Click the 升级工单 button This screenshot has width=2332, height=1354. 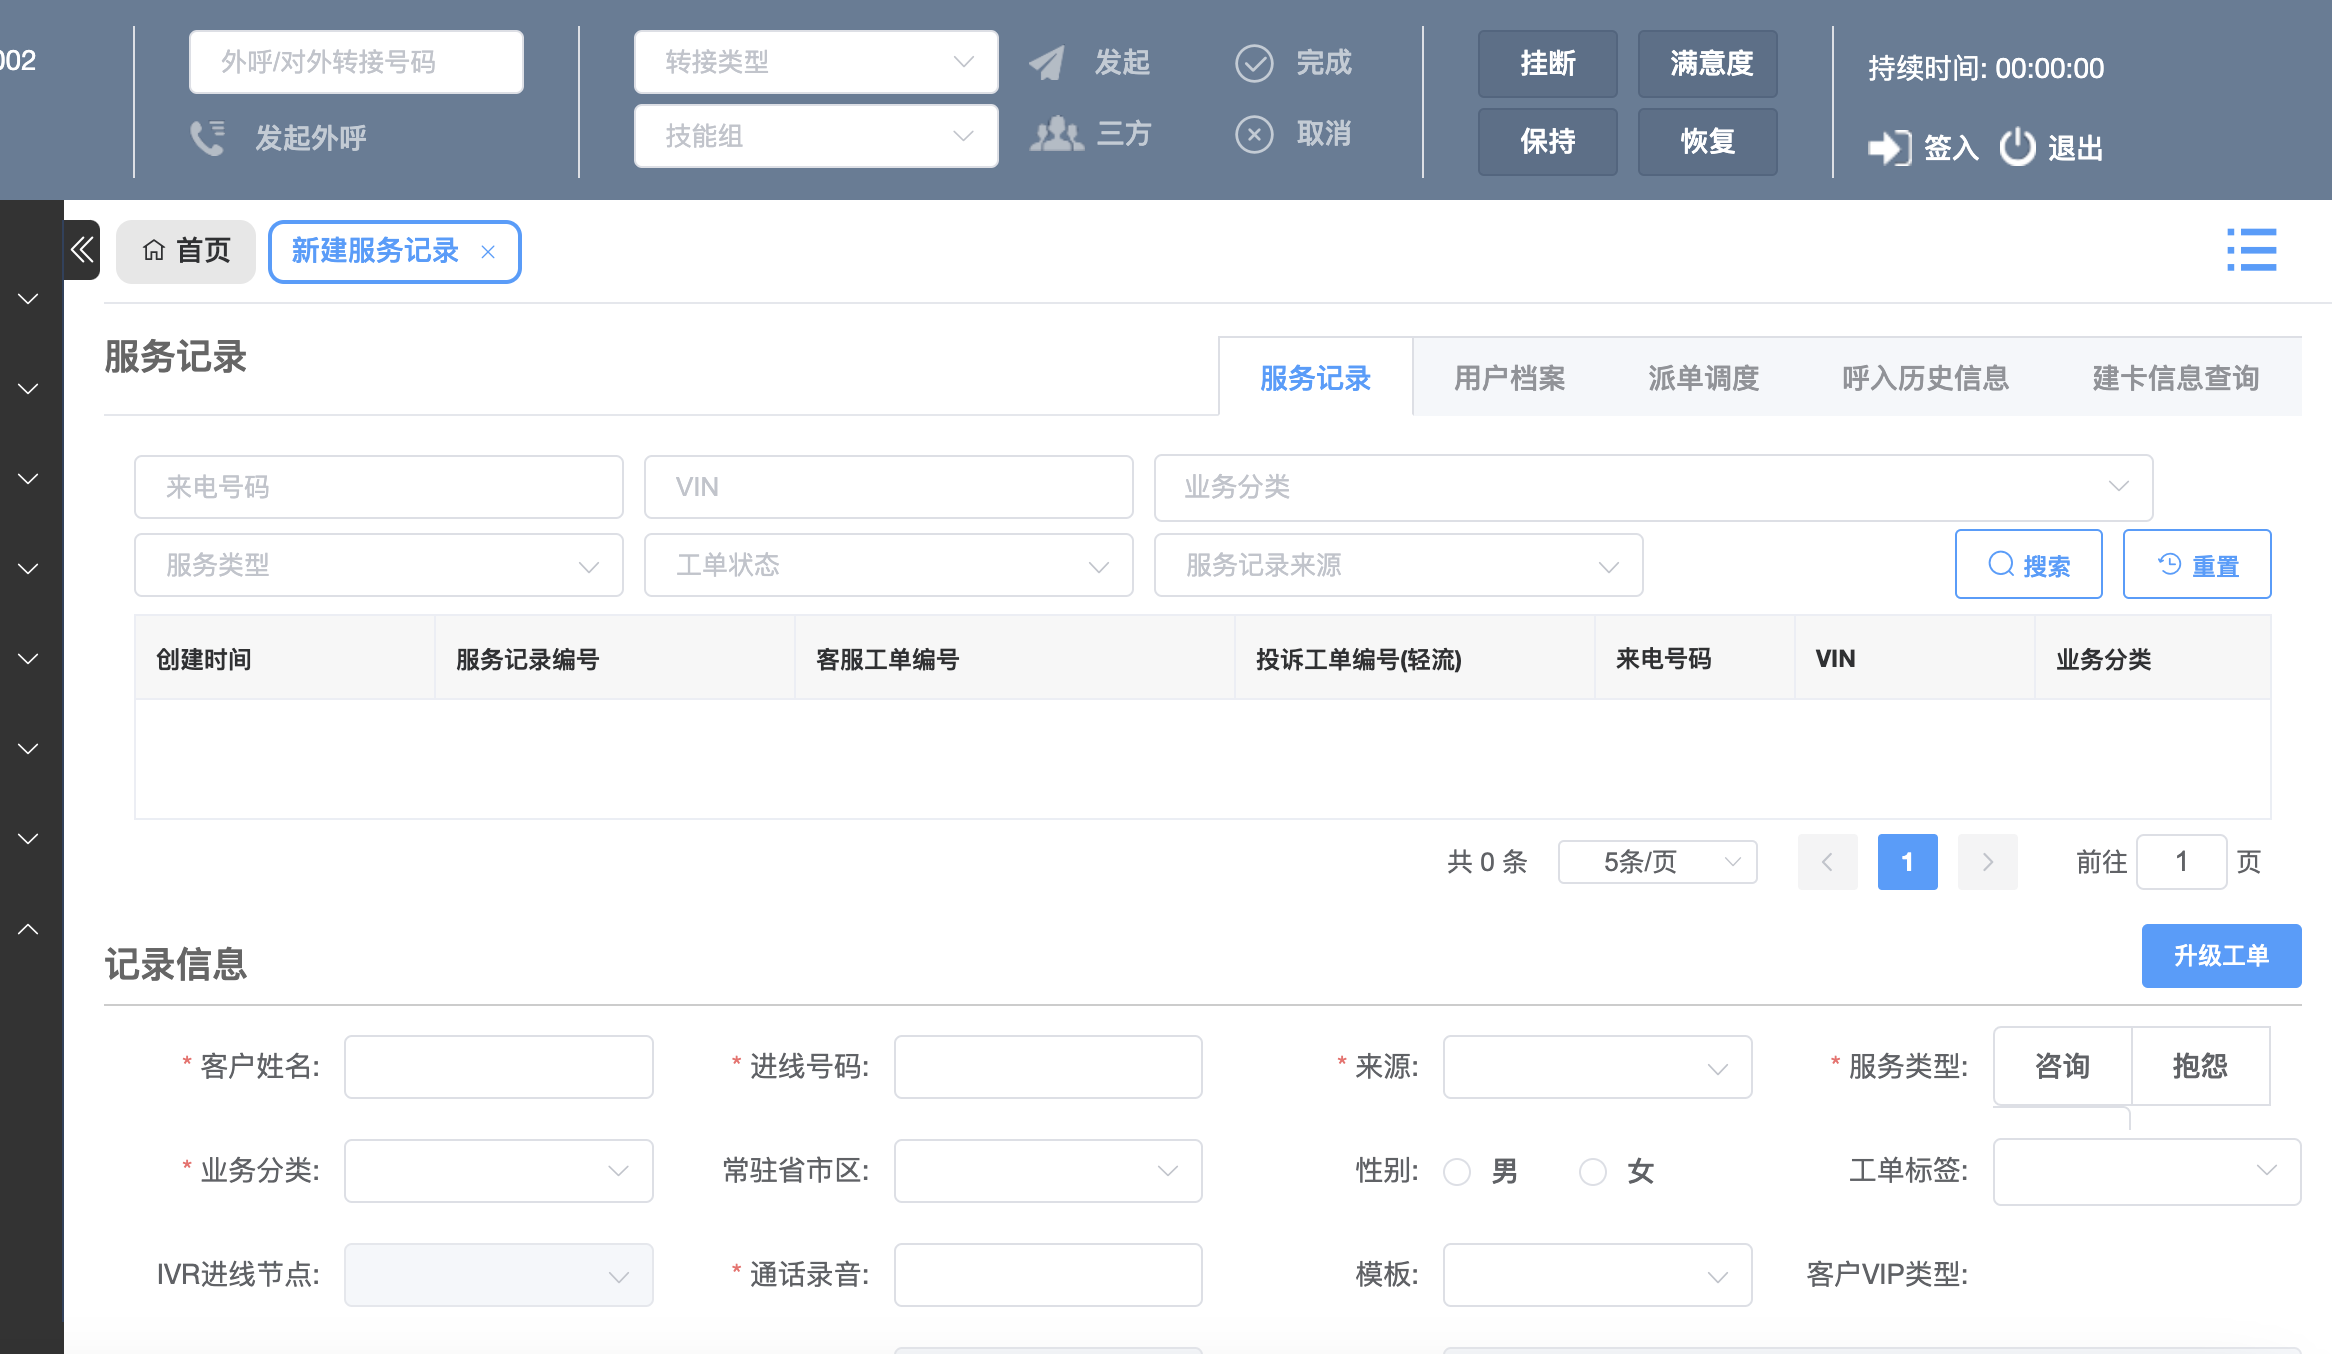(x=2221, y=956)
